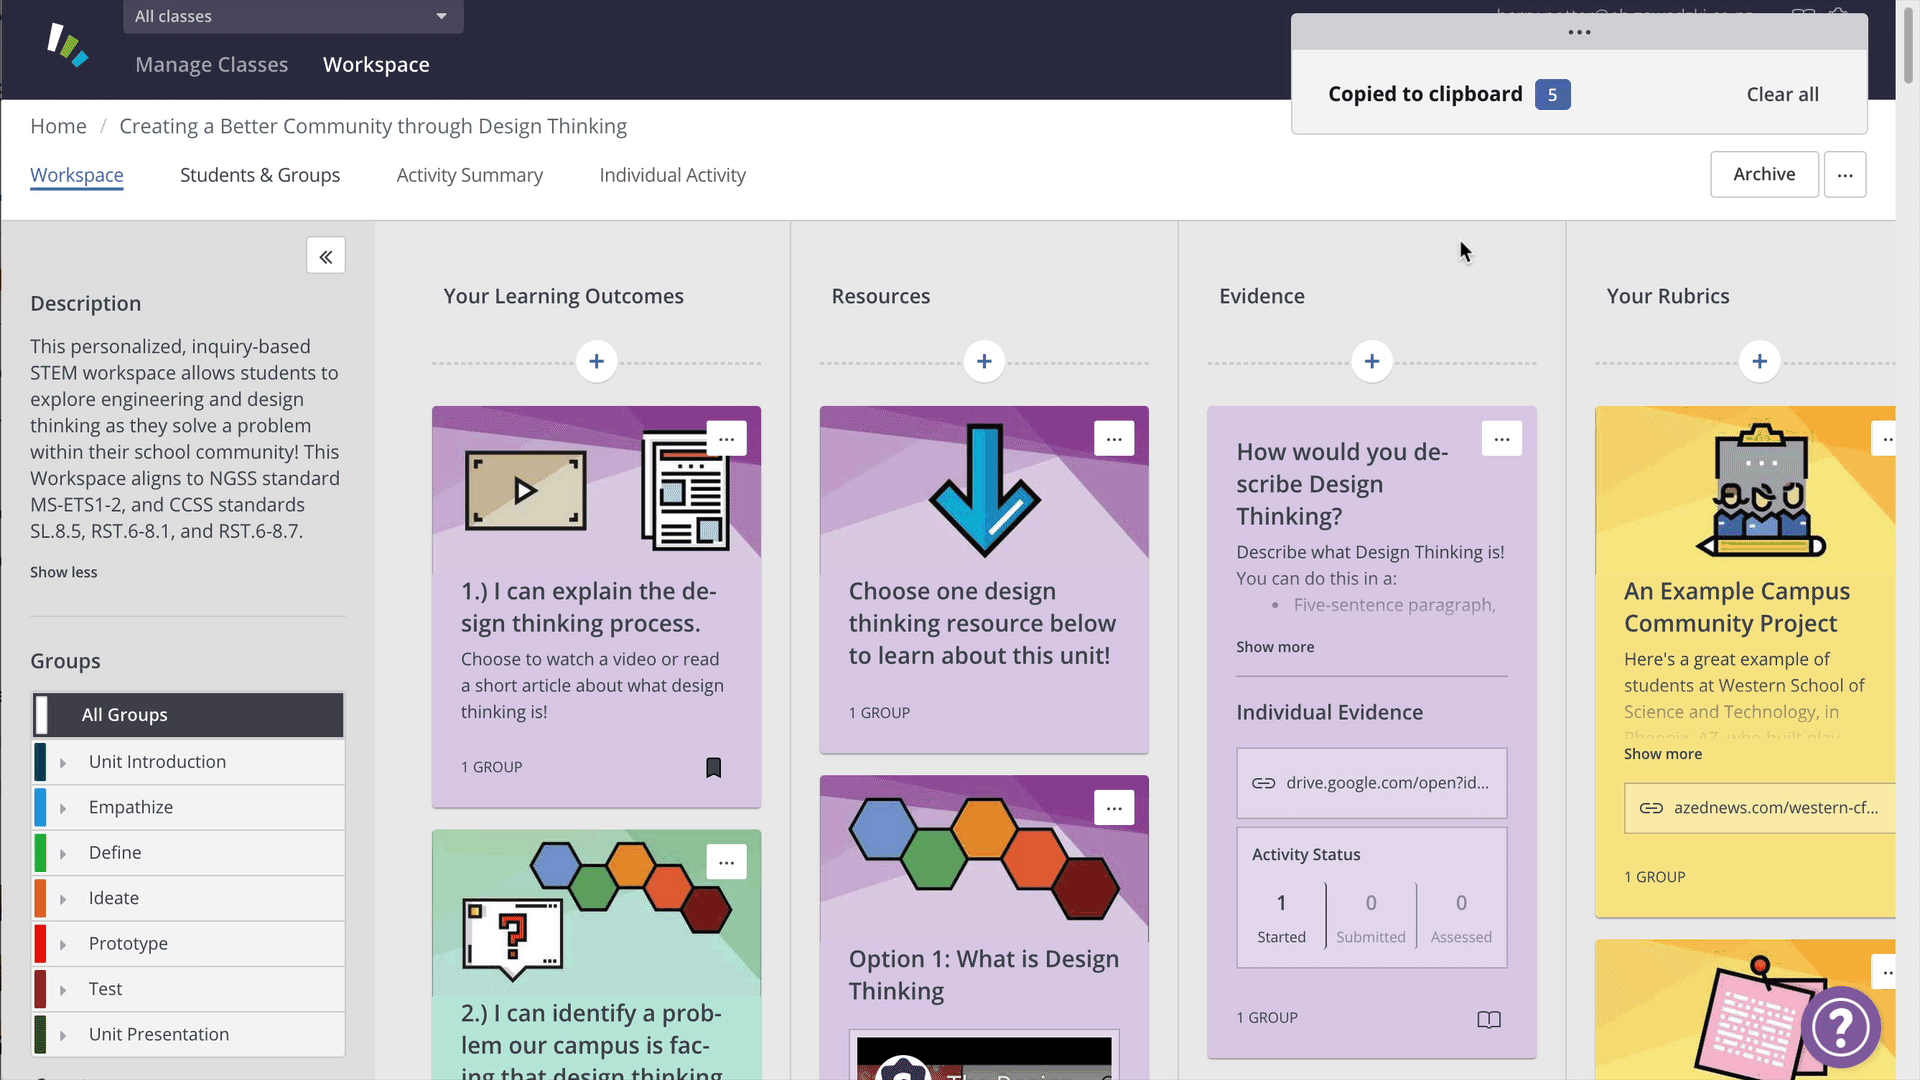Open options on 'I can explain' outcome card

(x=726, y=439)
